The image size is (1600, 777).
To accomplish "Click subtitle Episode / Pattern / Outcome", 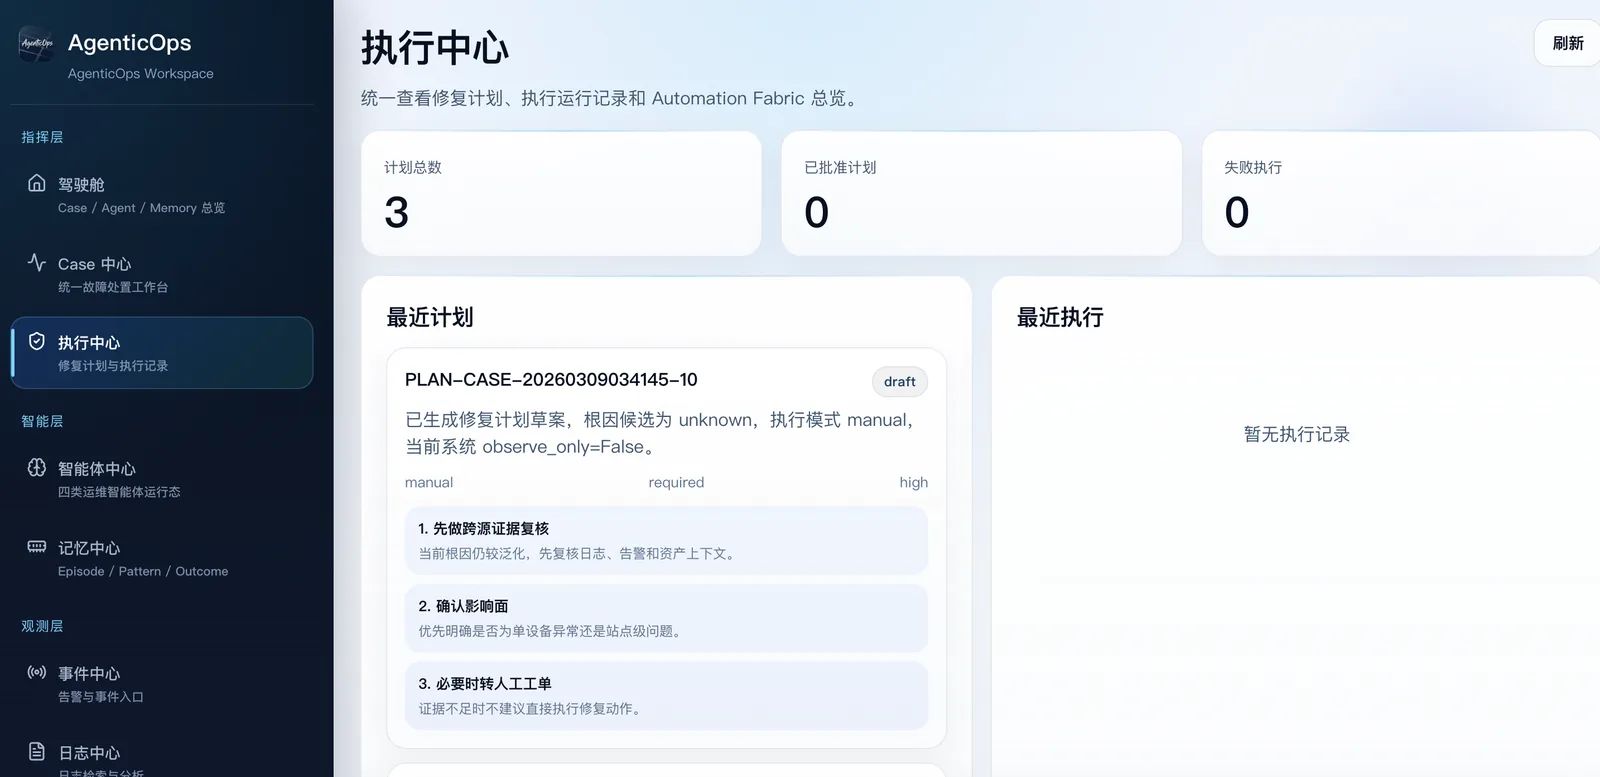I will pos(143,571).
